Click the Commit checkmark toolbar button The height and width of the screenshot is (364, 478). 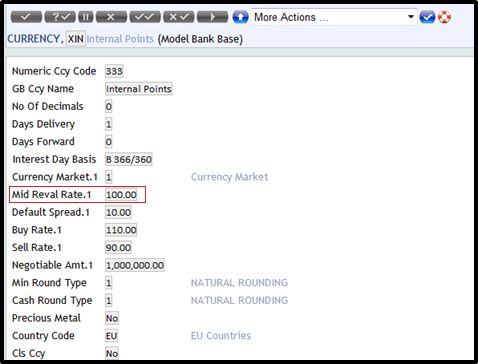[x=26, y=17]
